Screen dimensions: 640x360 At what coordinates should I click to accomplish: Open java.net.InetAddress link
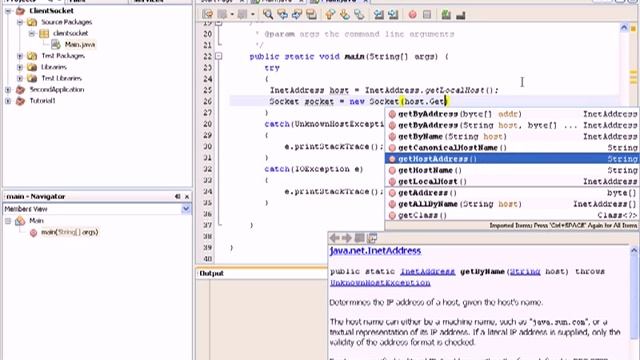(375, 251)
